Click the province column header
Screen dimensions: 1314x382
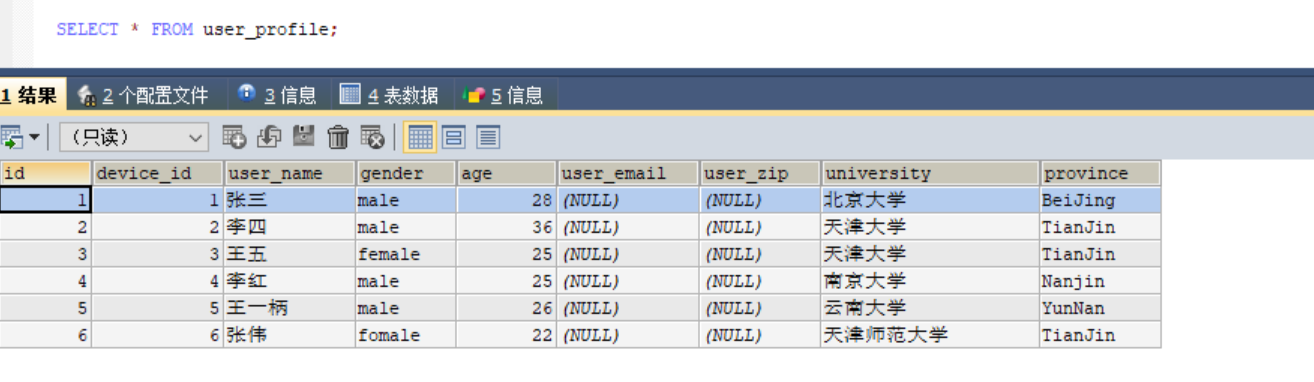(x=1101, y=173)
